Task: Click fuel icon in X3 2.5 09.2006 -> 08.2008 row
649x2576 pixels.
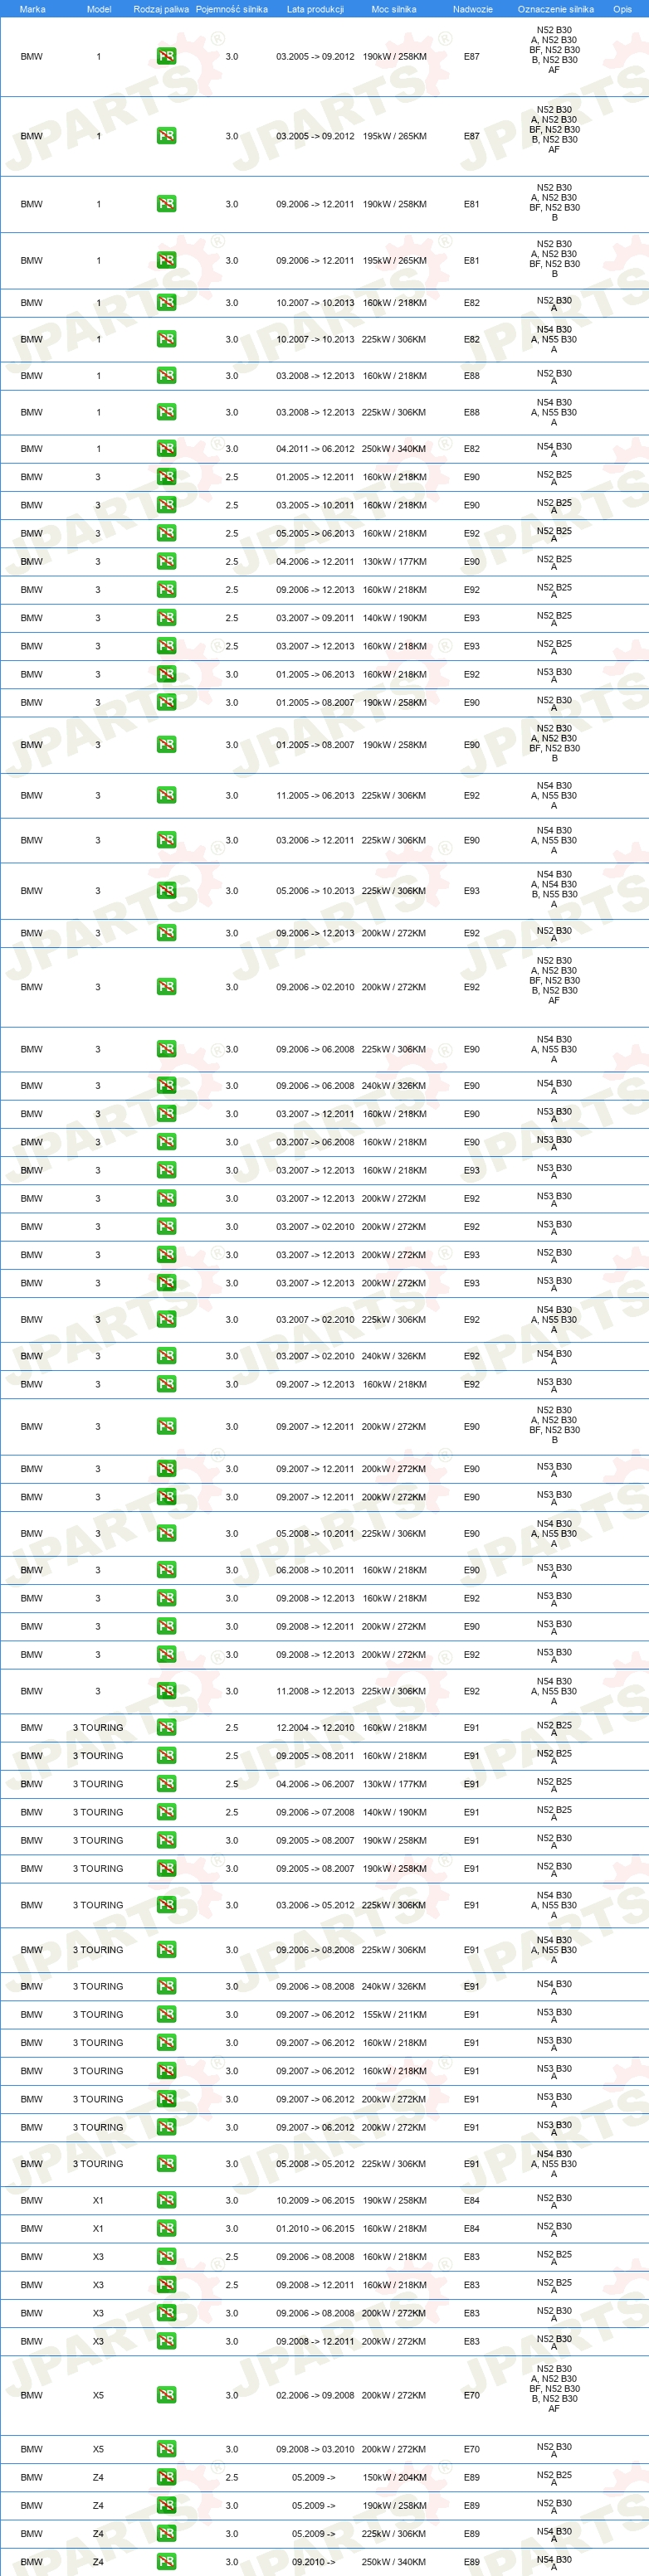Action: (x=166, y=2256)
